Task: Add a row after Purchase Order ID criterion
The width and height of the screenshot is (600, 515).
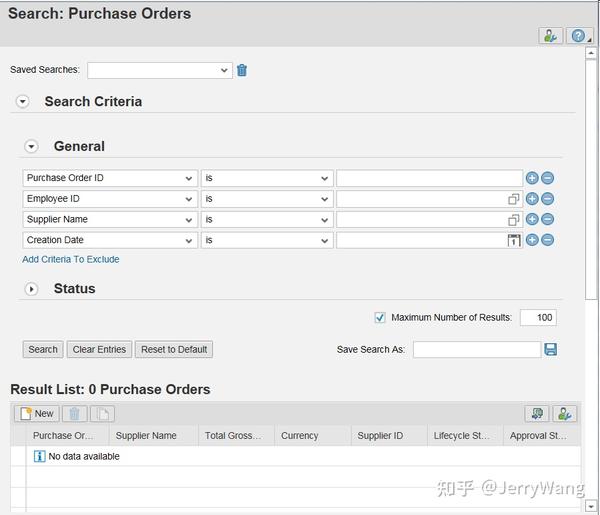Action: click(532, 178)
